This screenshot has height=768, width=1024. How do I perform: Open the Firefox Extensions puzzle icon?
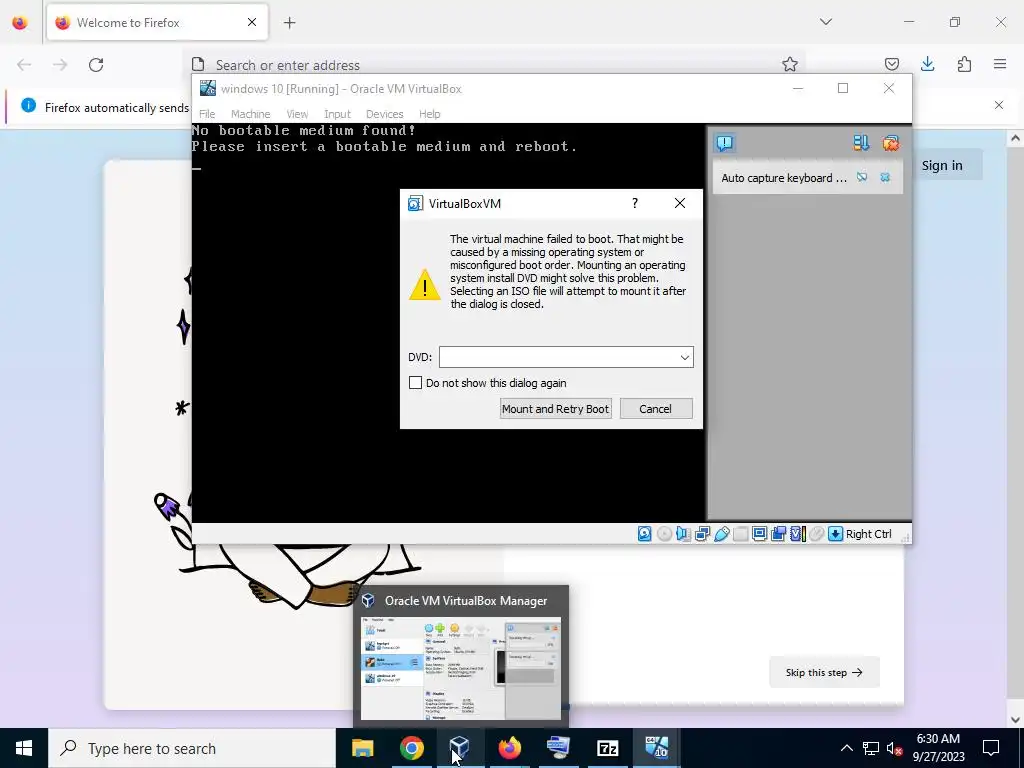pyautogui.click(x=964, y=64)
